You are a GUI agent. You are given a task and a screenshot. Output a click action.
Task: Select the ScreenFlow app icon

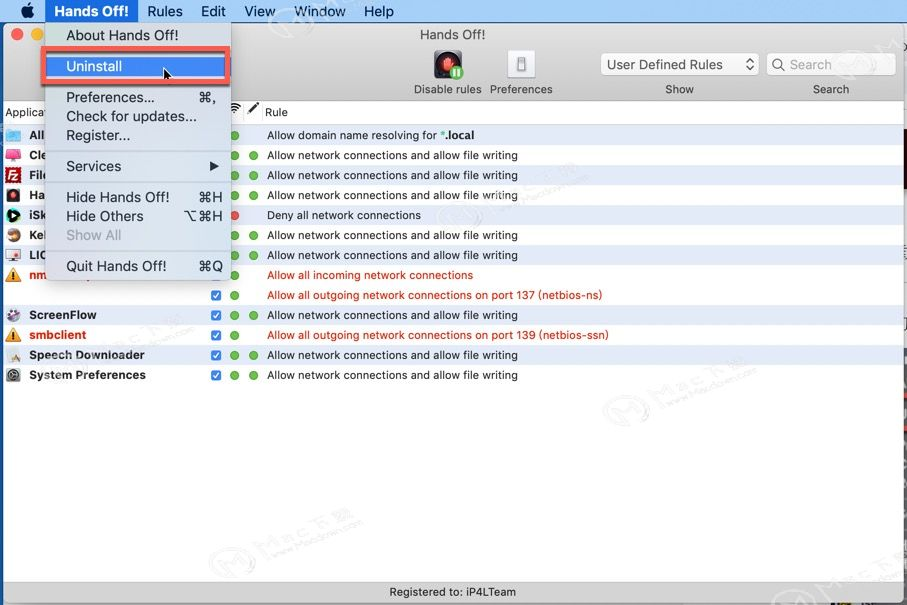tap(13, 315)
